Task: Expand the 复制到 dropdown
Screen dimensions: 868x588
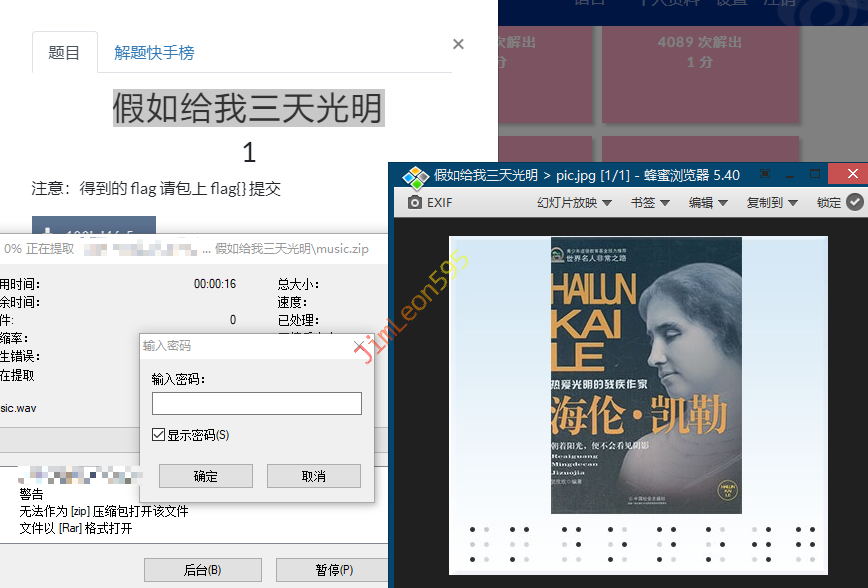Action: tap(771, 202)
